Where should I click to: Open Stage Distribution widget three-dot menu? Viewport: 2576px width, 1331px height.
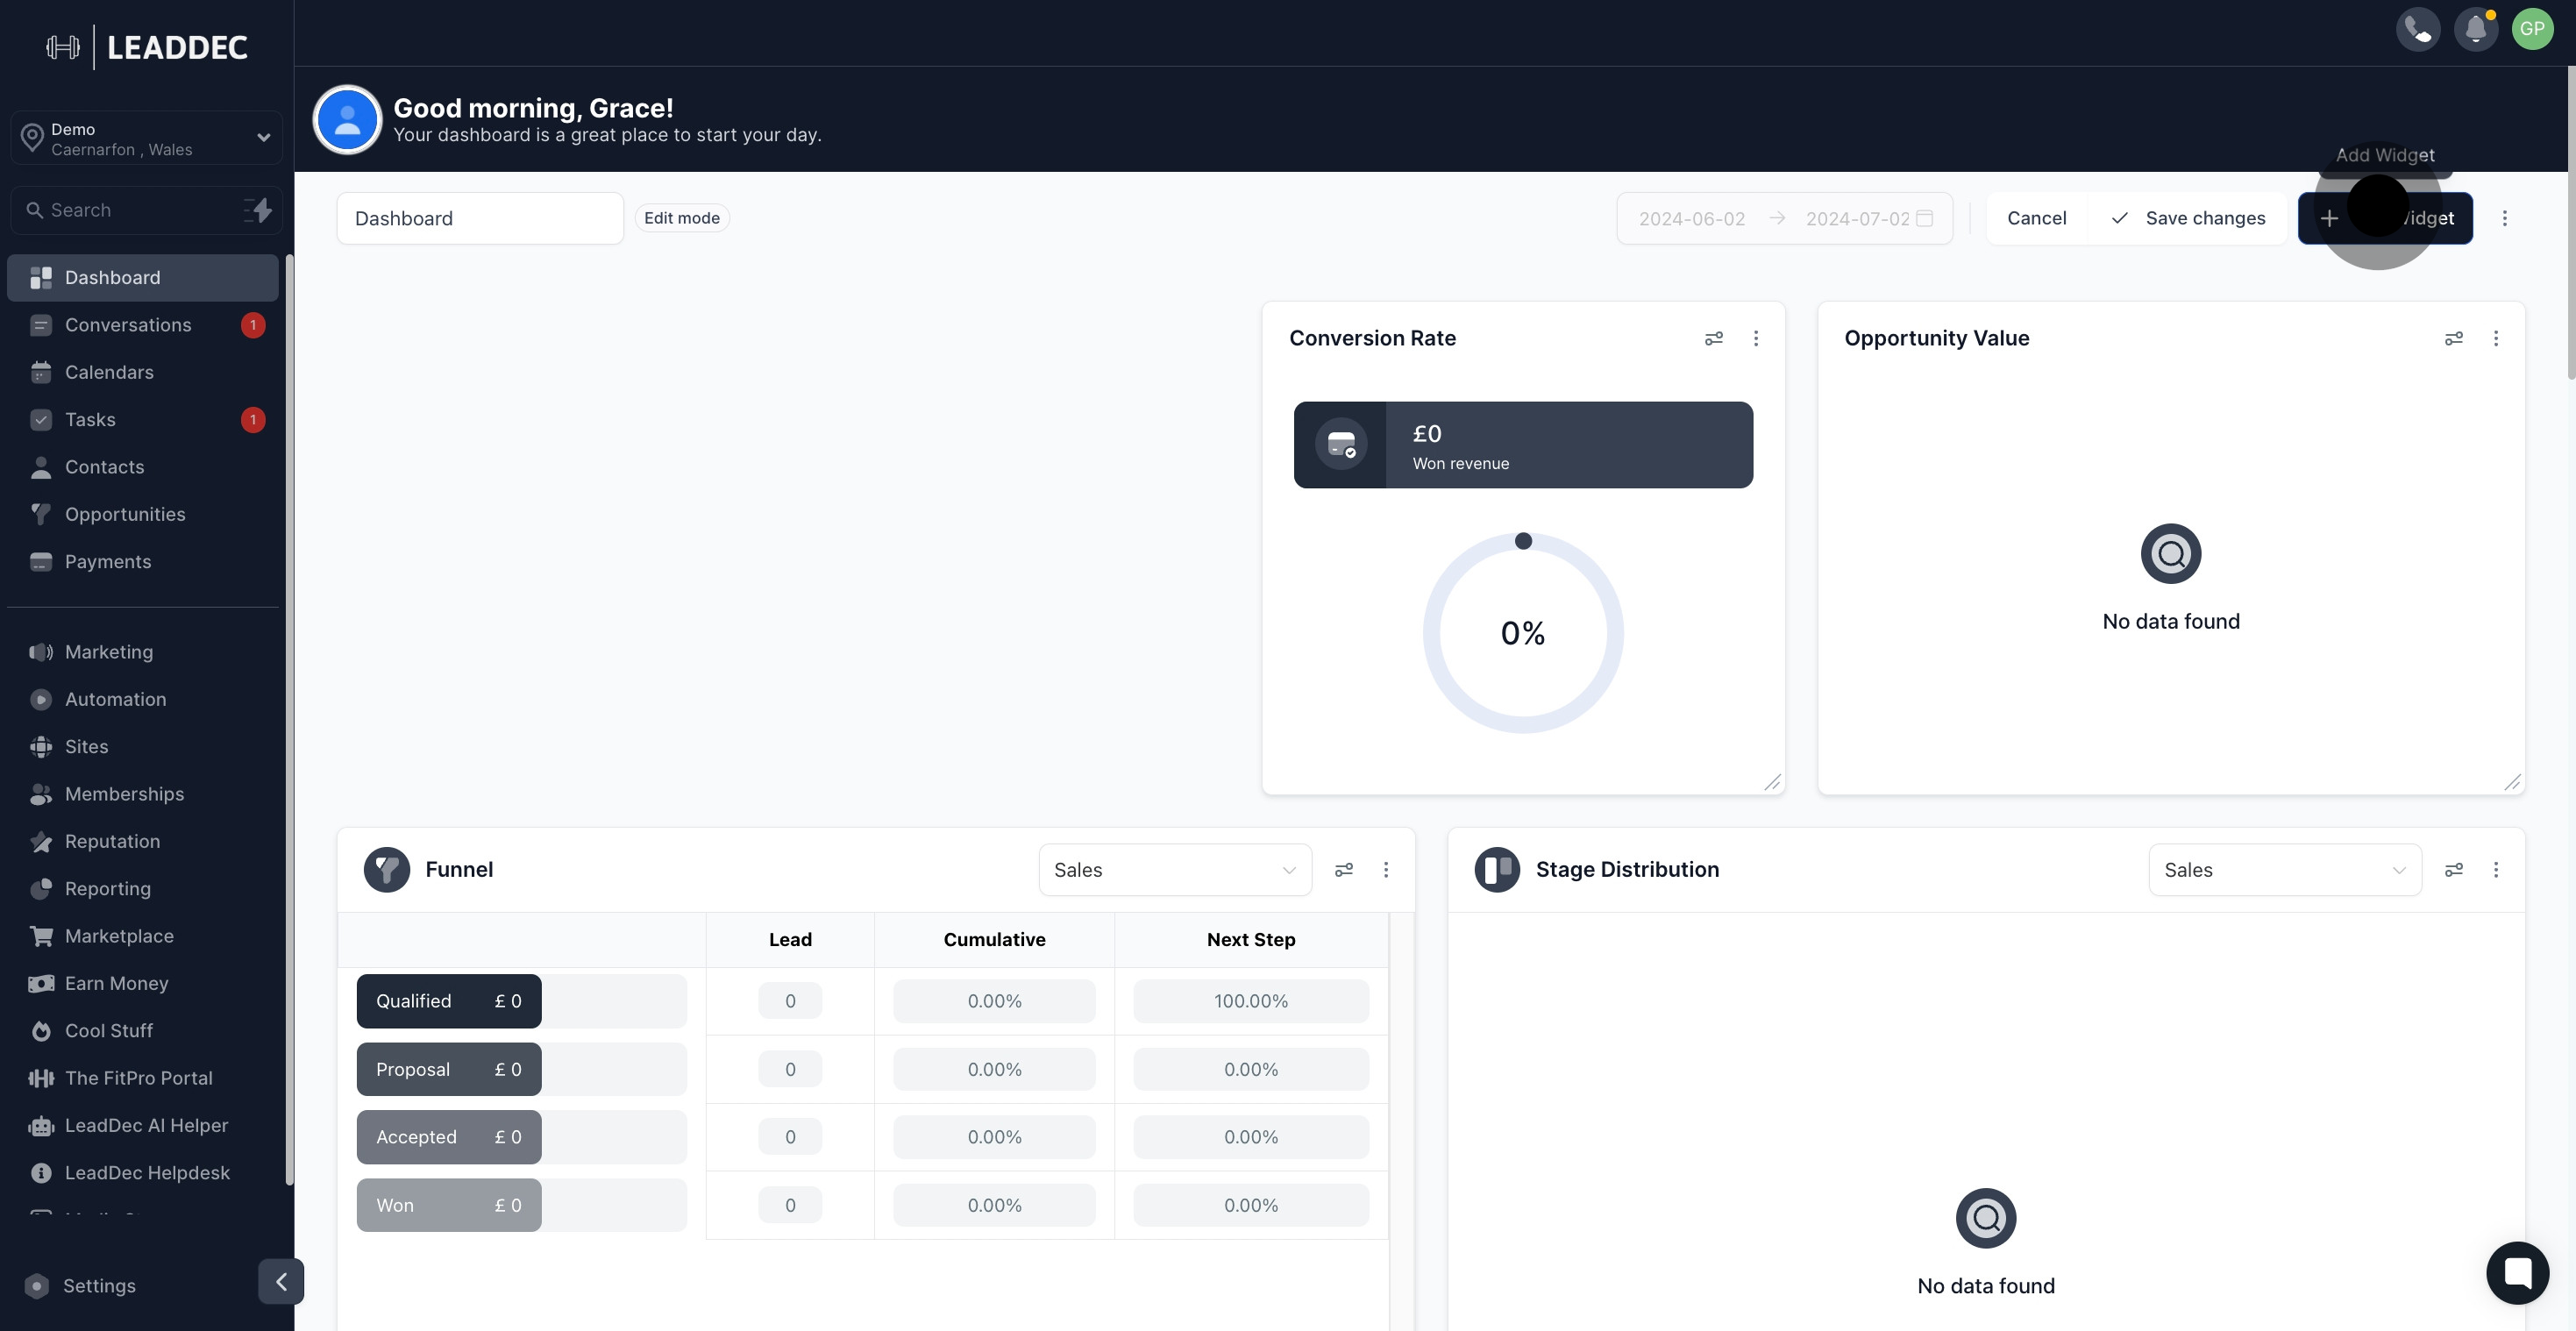pos(2495,870)
